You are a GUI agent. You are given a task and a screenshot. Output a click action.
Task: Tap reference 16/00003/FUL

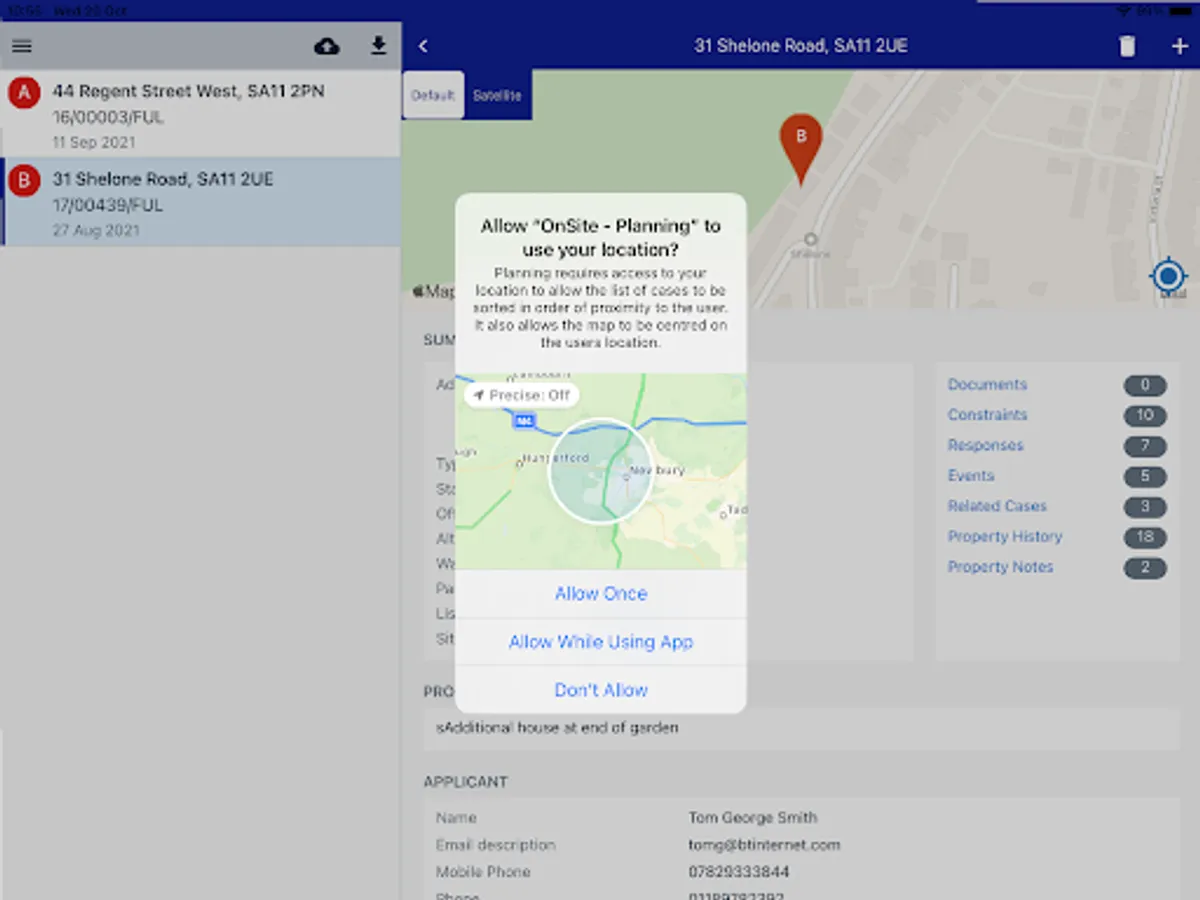(x=108, y=118)
